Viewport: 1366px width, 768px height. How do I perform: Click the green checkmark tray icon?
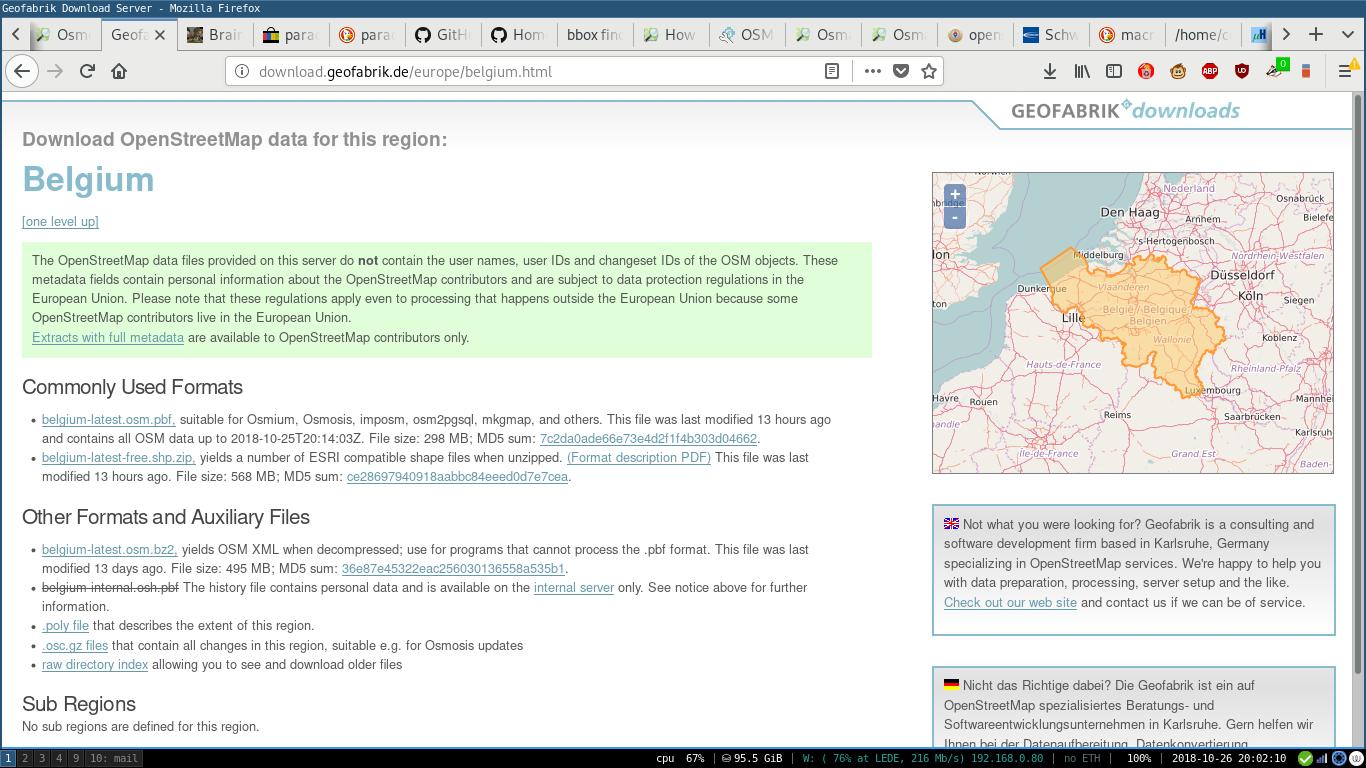click(x=1305, y=758)
